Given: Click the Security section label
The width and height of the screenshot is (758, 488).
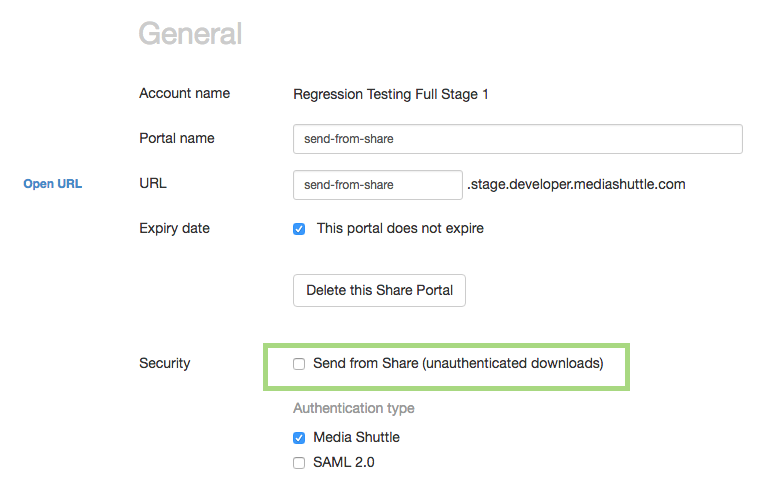Looking at the screenshot, I should pos(164,363).
